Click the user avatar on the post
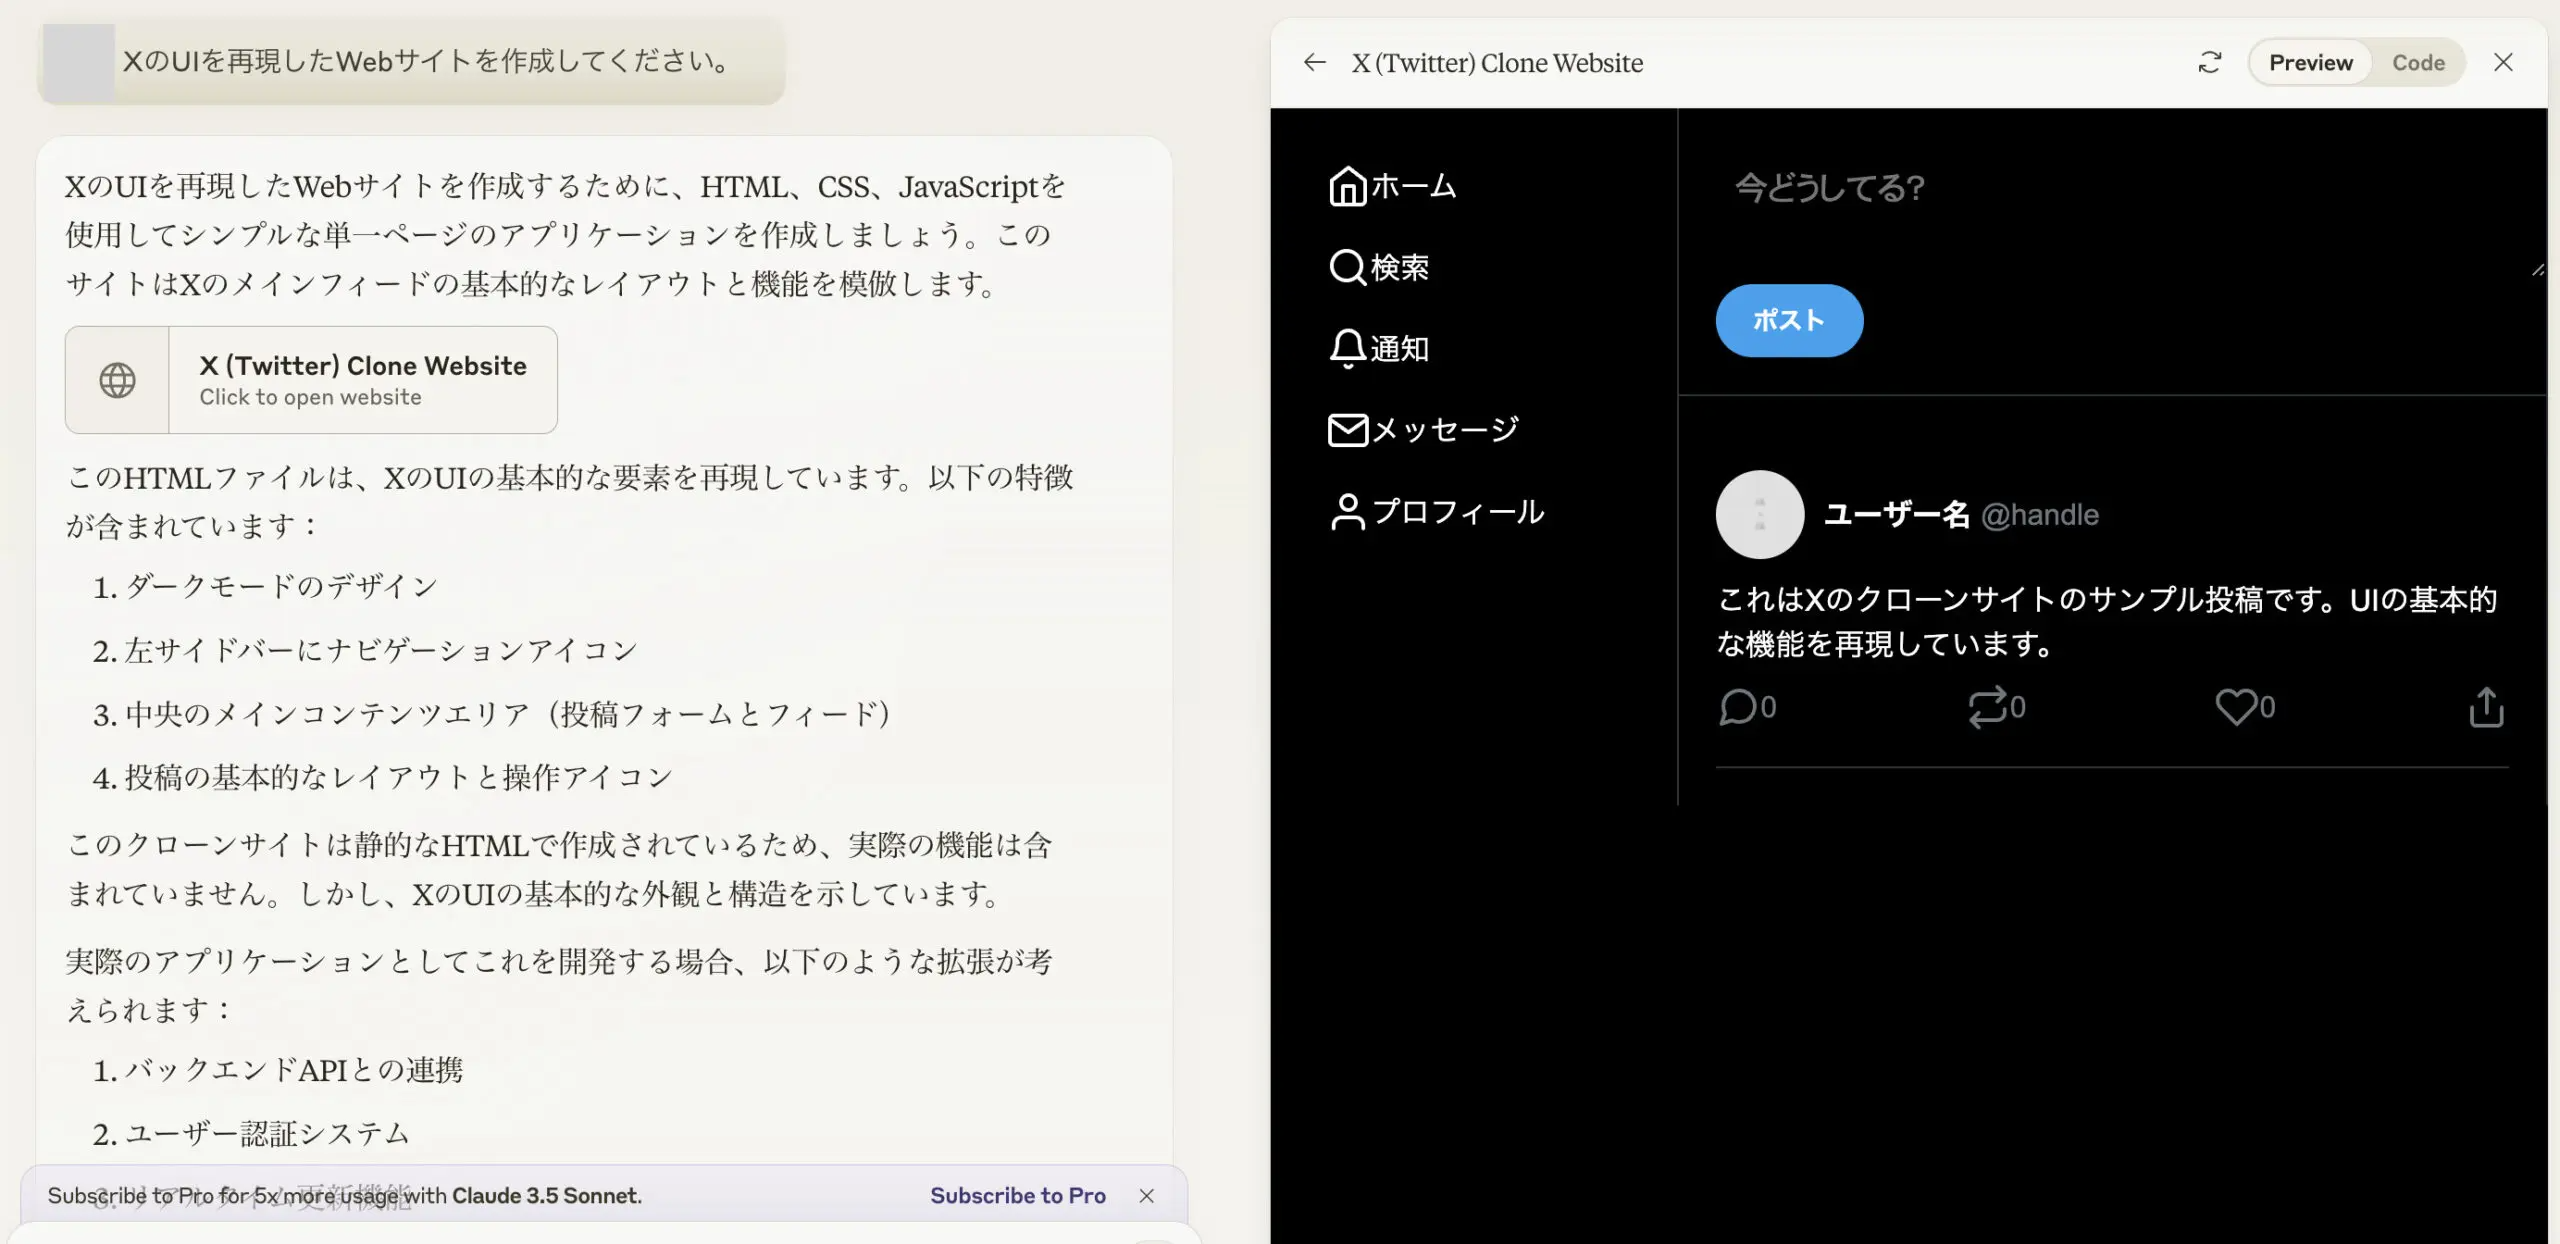 coord(1759,514)
